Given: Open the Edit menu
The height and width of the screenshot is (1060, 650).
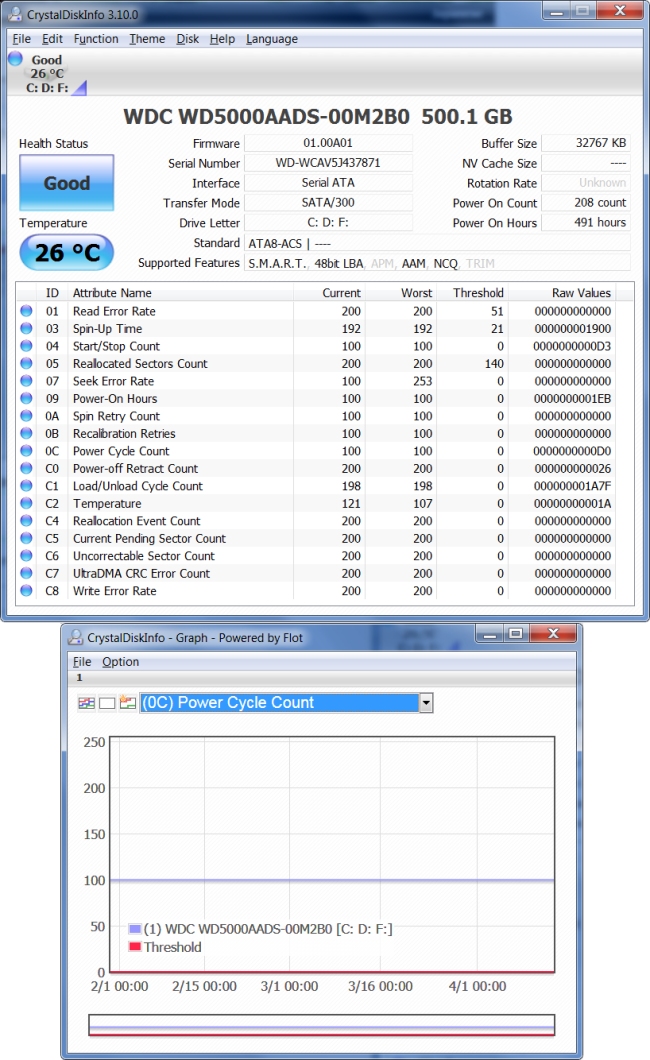Looking at the screenshot, I should [x=52, y=39].
